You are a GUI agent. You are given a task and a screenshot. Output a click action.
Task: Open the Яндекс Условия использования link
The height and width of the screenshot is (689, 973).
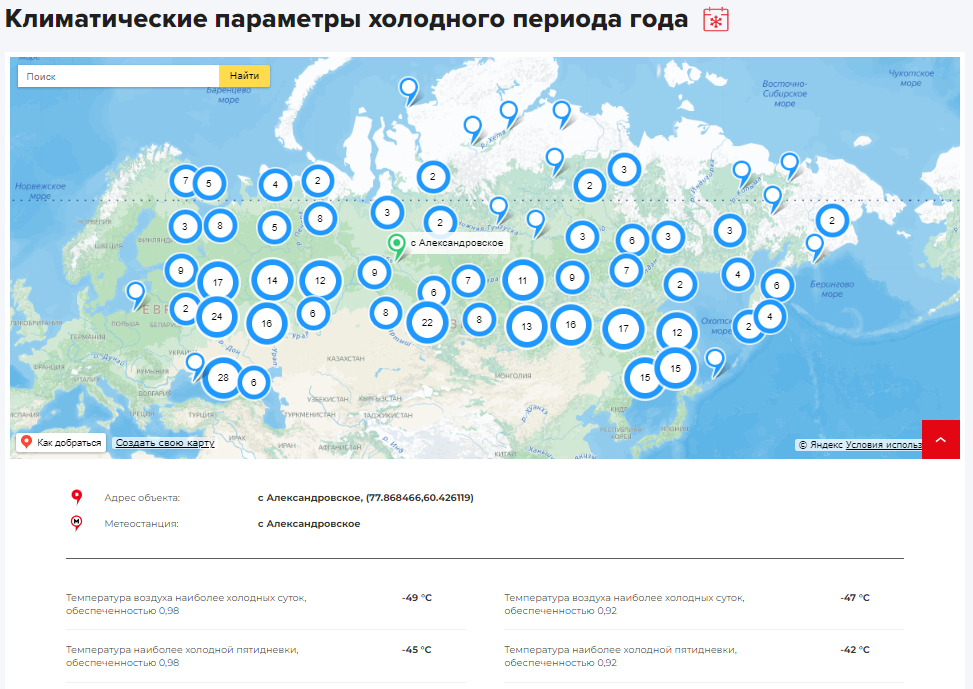click(883, 445)
